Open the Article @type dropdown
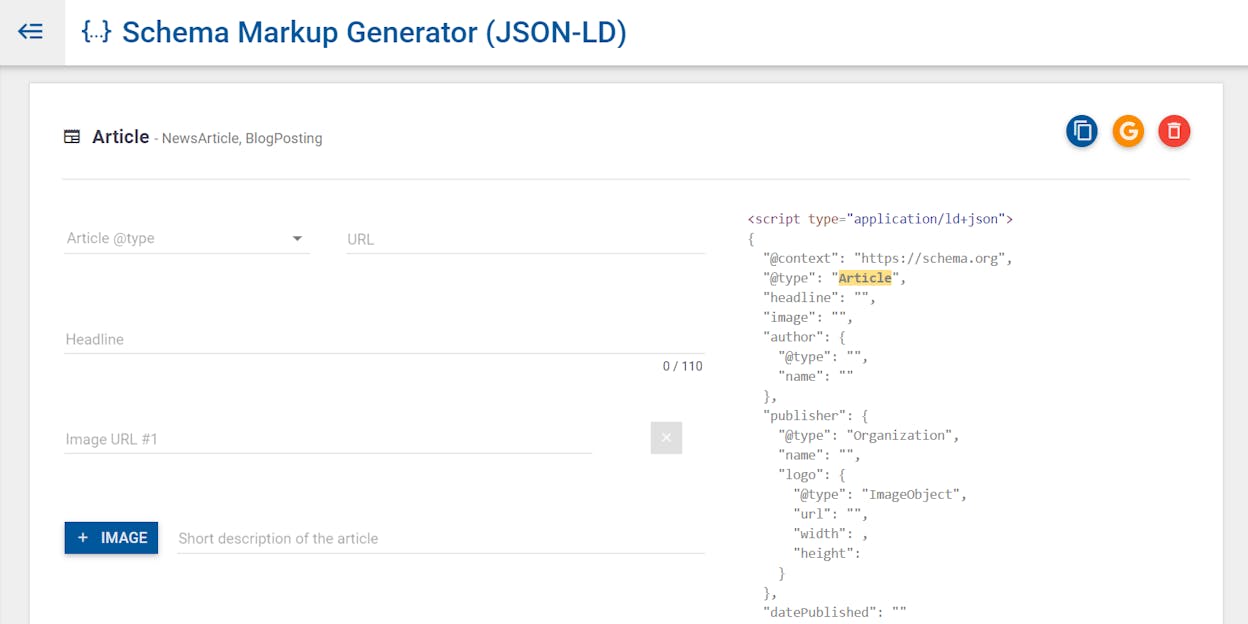Viewport: 1248px width, 624px height. point(187,238)
